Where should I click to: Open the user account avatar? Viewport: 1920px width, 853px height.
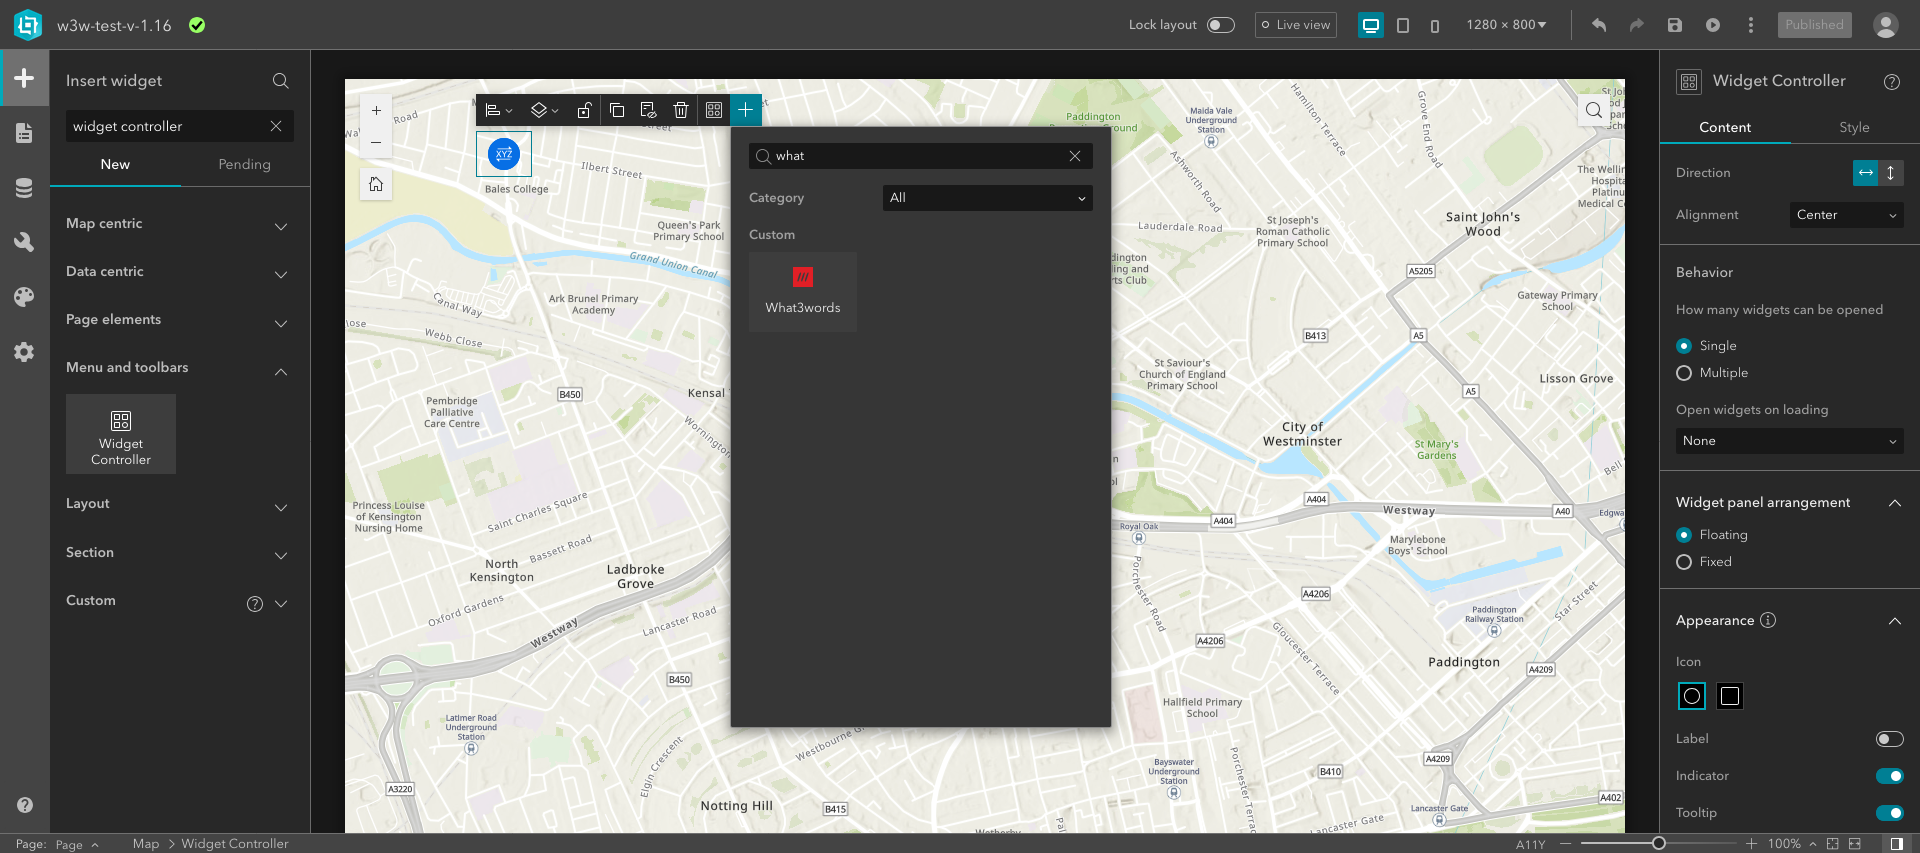click(x=1886, y=25)
